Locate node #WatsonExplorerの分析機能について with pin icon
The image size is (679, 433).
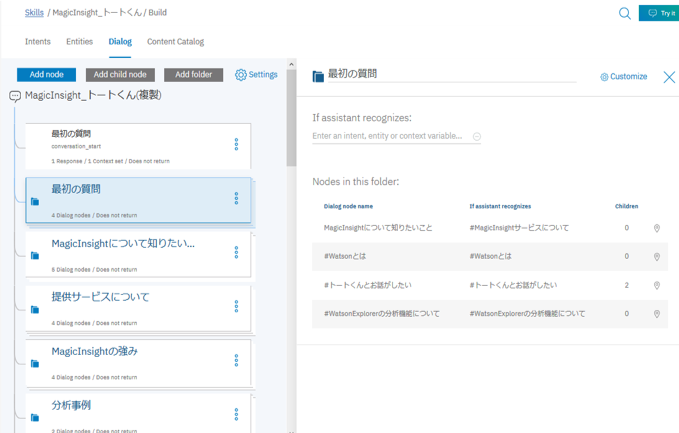click(x=656, y=314)
